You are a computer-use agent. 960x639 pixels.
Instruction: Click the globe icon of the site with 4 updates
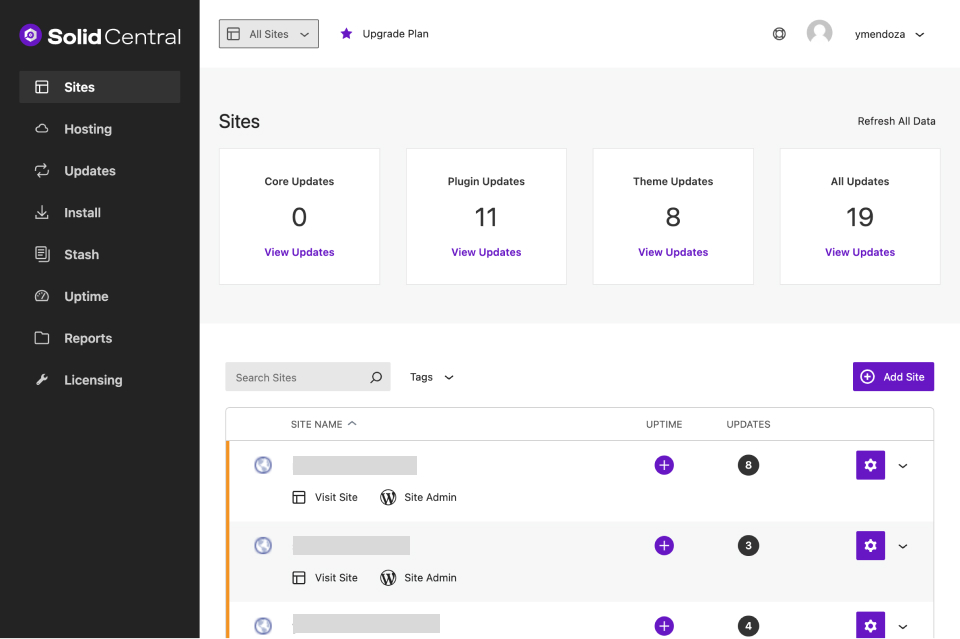(263, 626)
